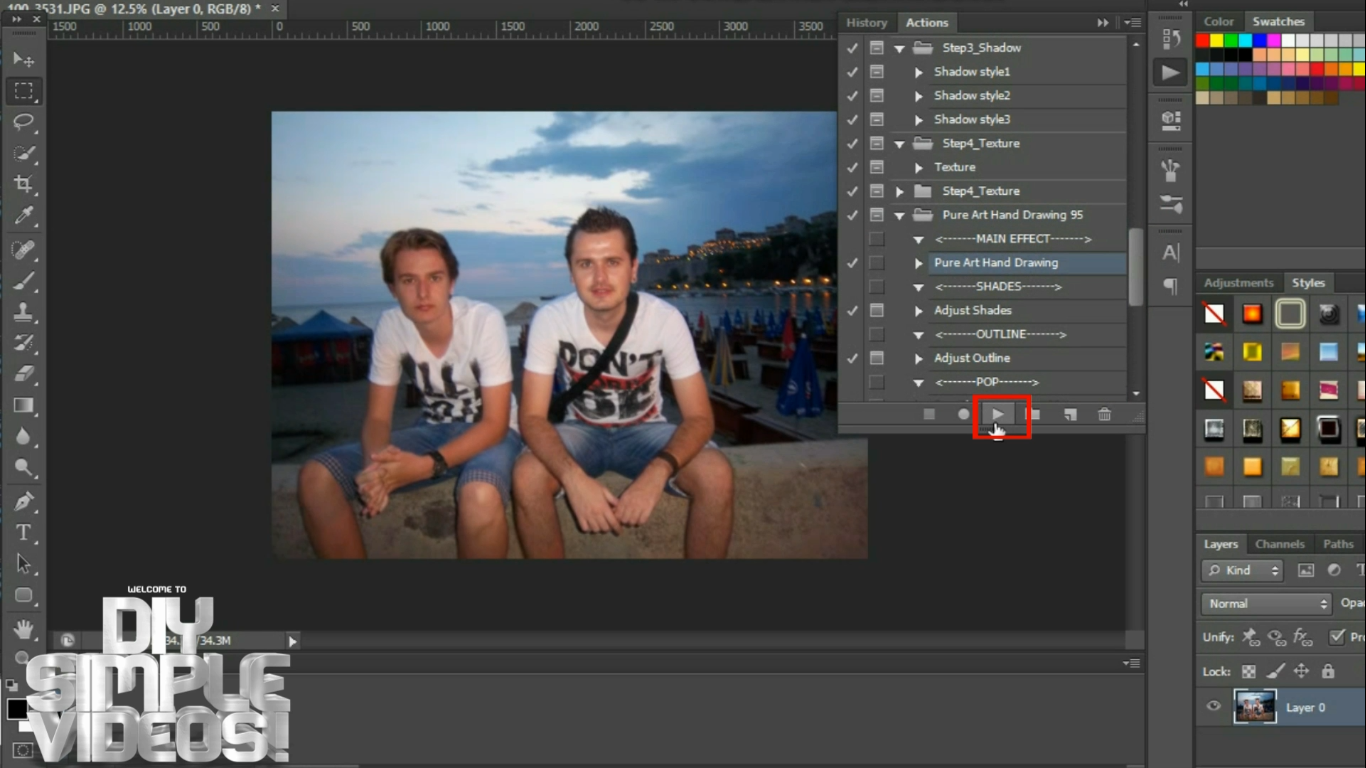Screen dimensions: 1366x768
Task: Select the Gradient tool
Action: point(23,405)
